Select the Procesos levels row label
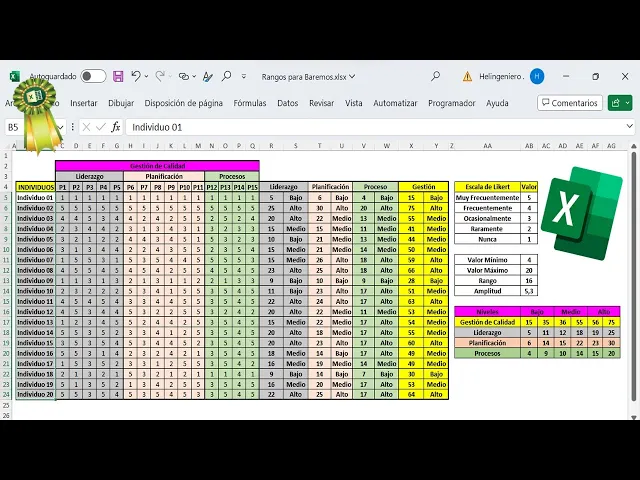 click(487, 353)
